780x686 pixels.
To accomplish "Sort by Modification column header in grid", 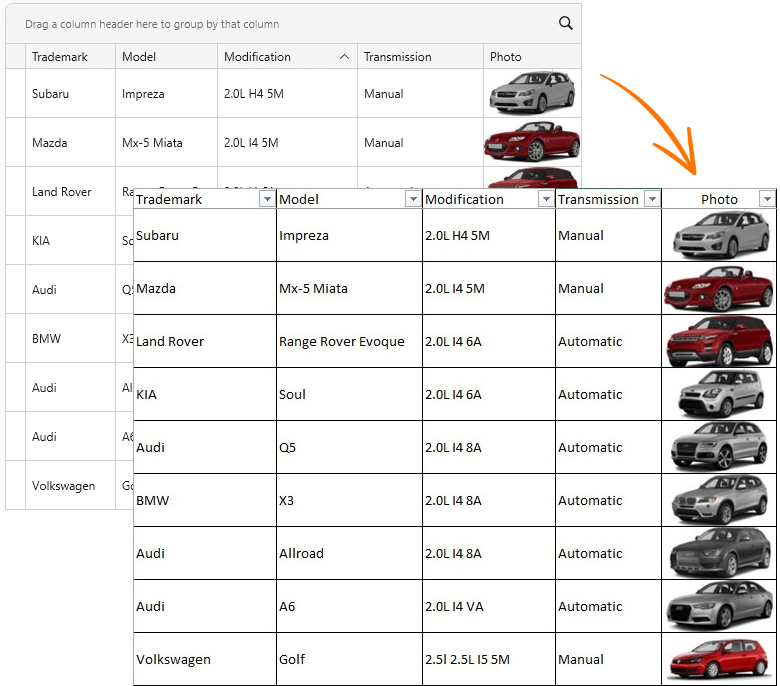I will pos(287,57).
